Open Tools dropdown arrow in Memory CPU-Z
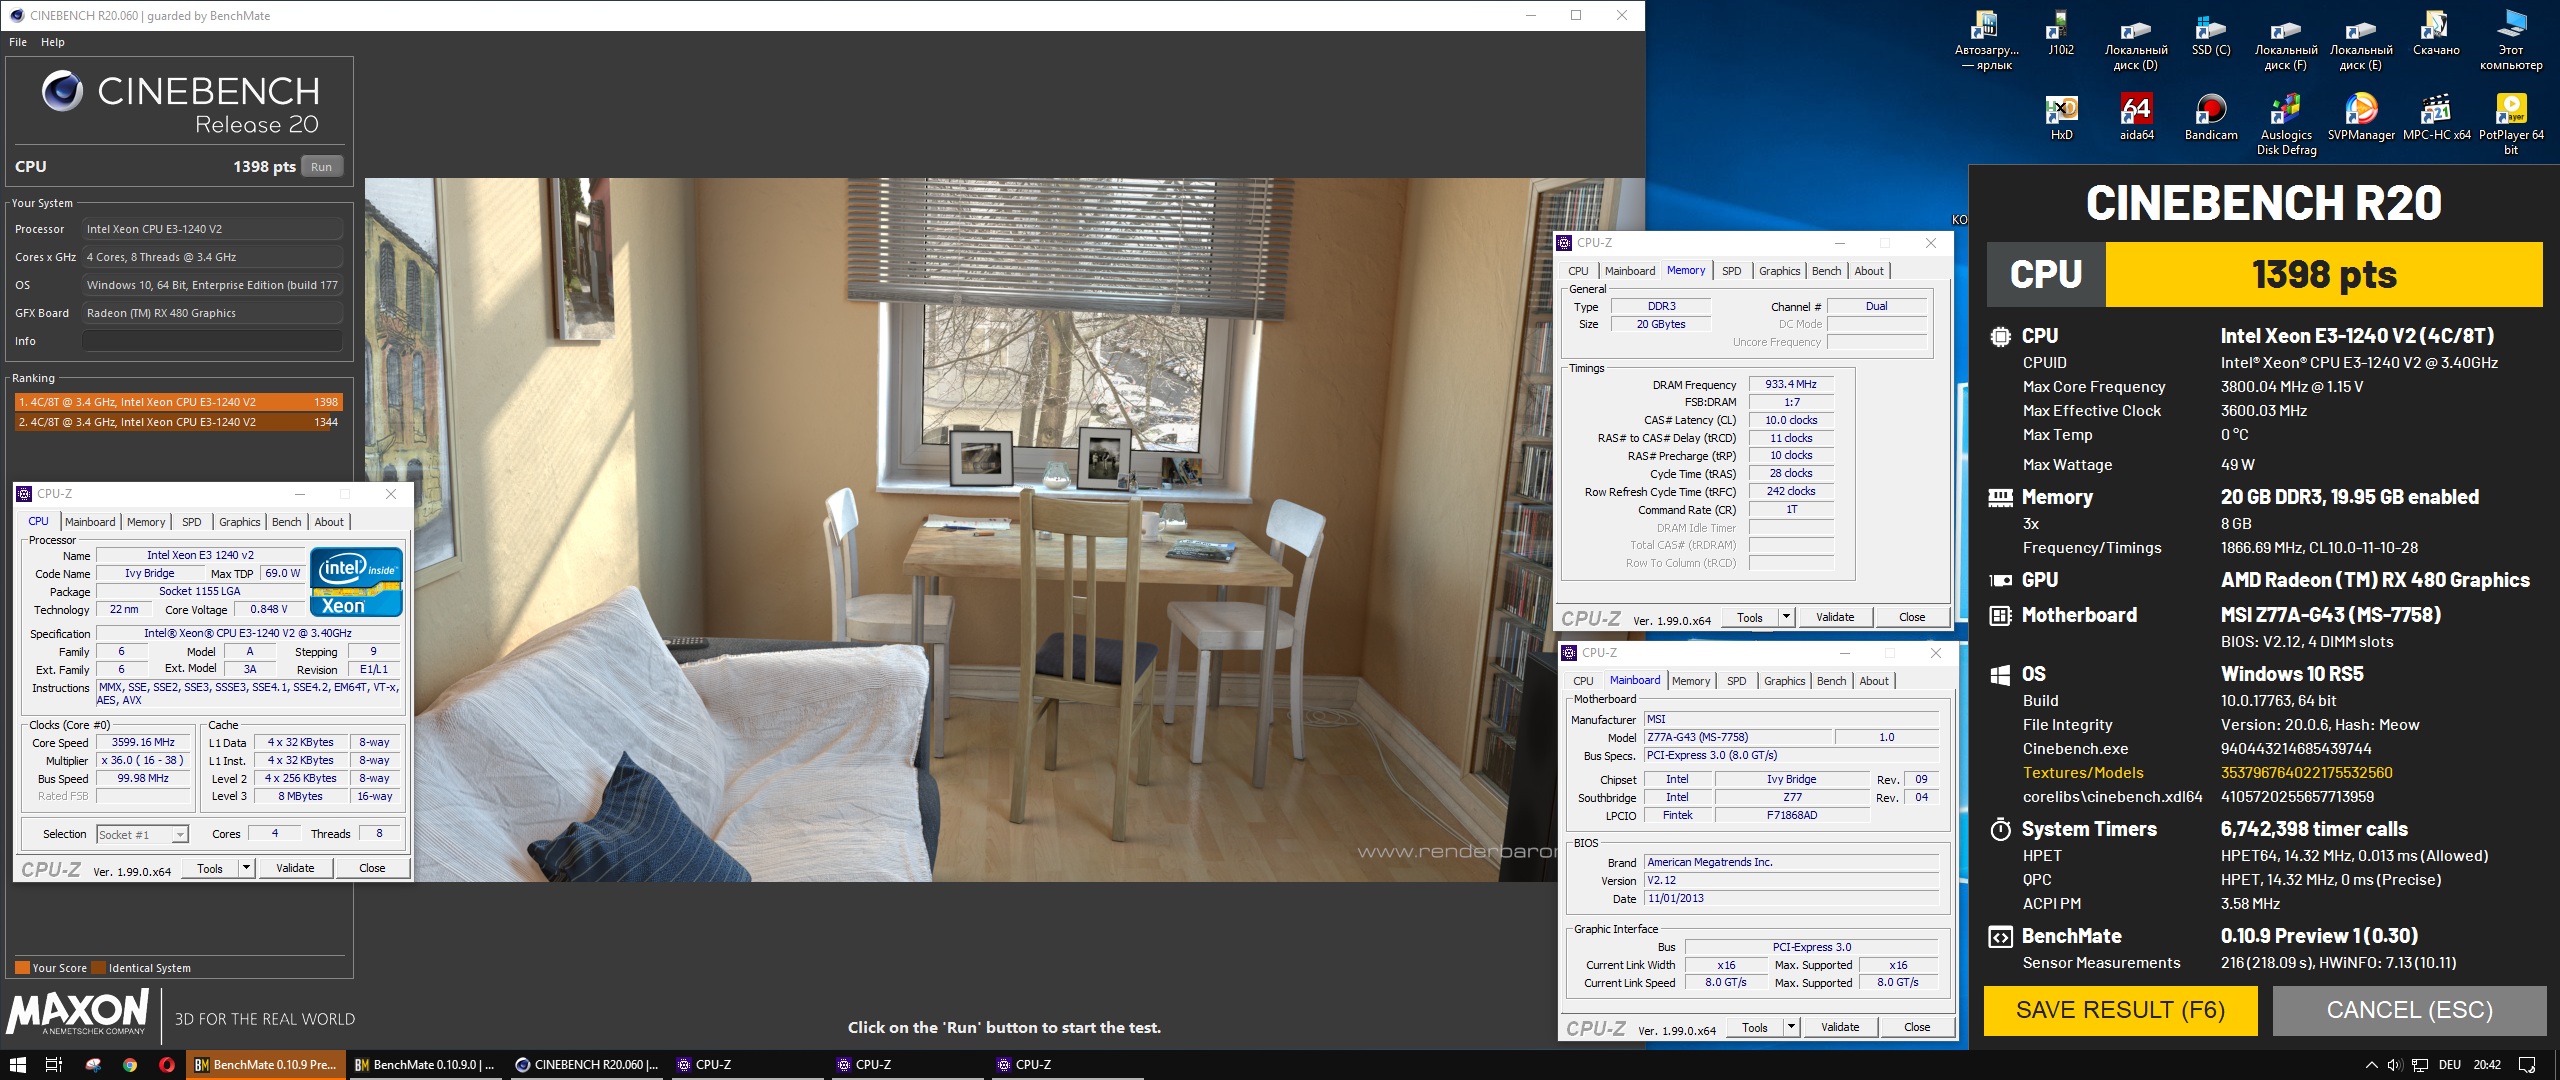Screen dimensions: 2560x1080 [1786, 617]
